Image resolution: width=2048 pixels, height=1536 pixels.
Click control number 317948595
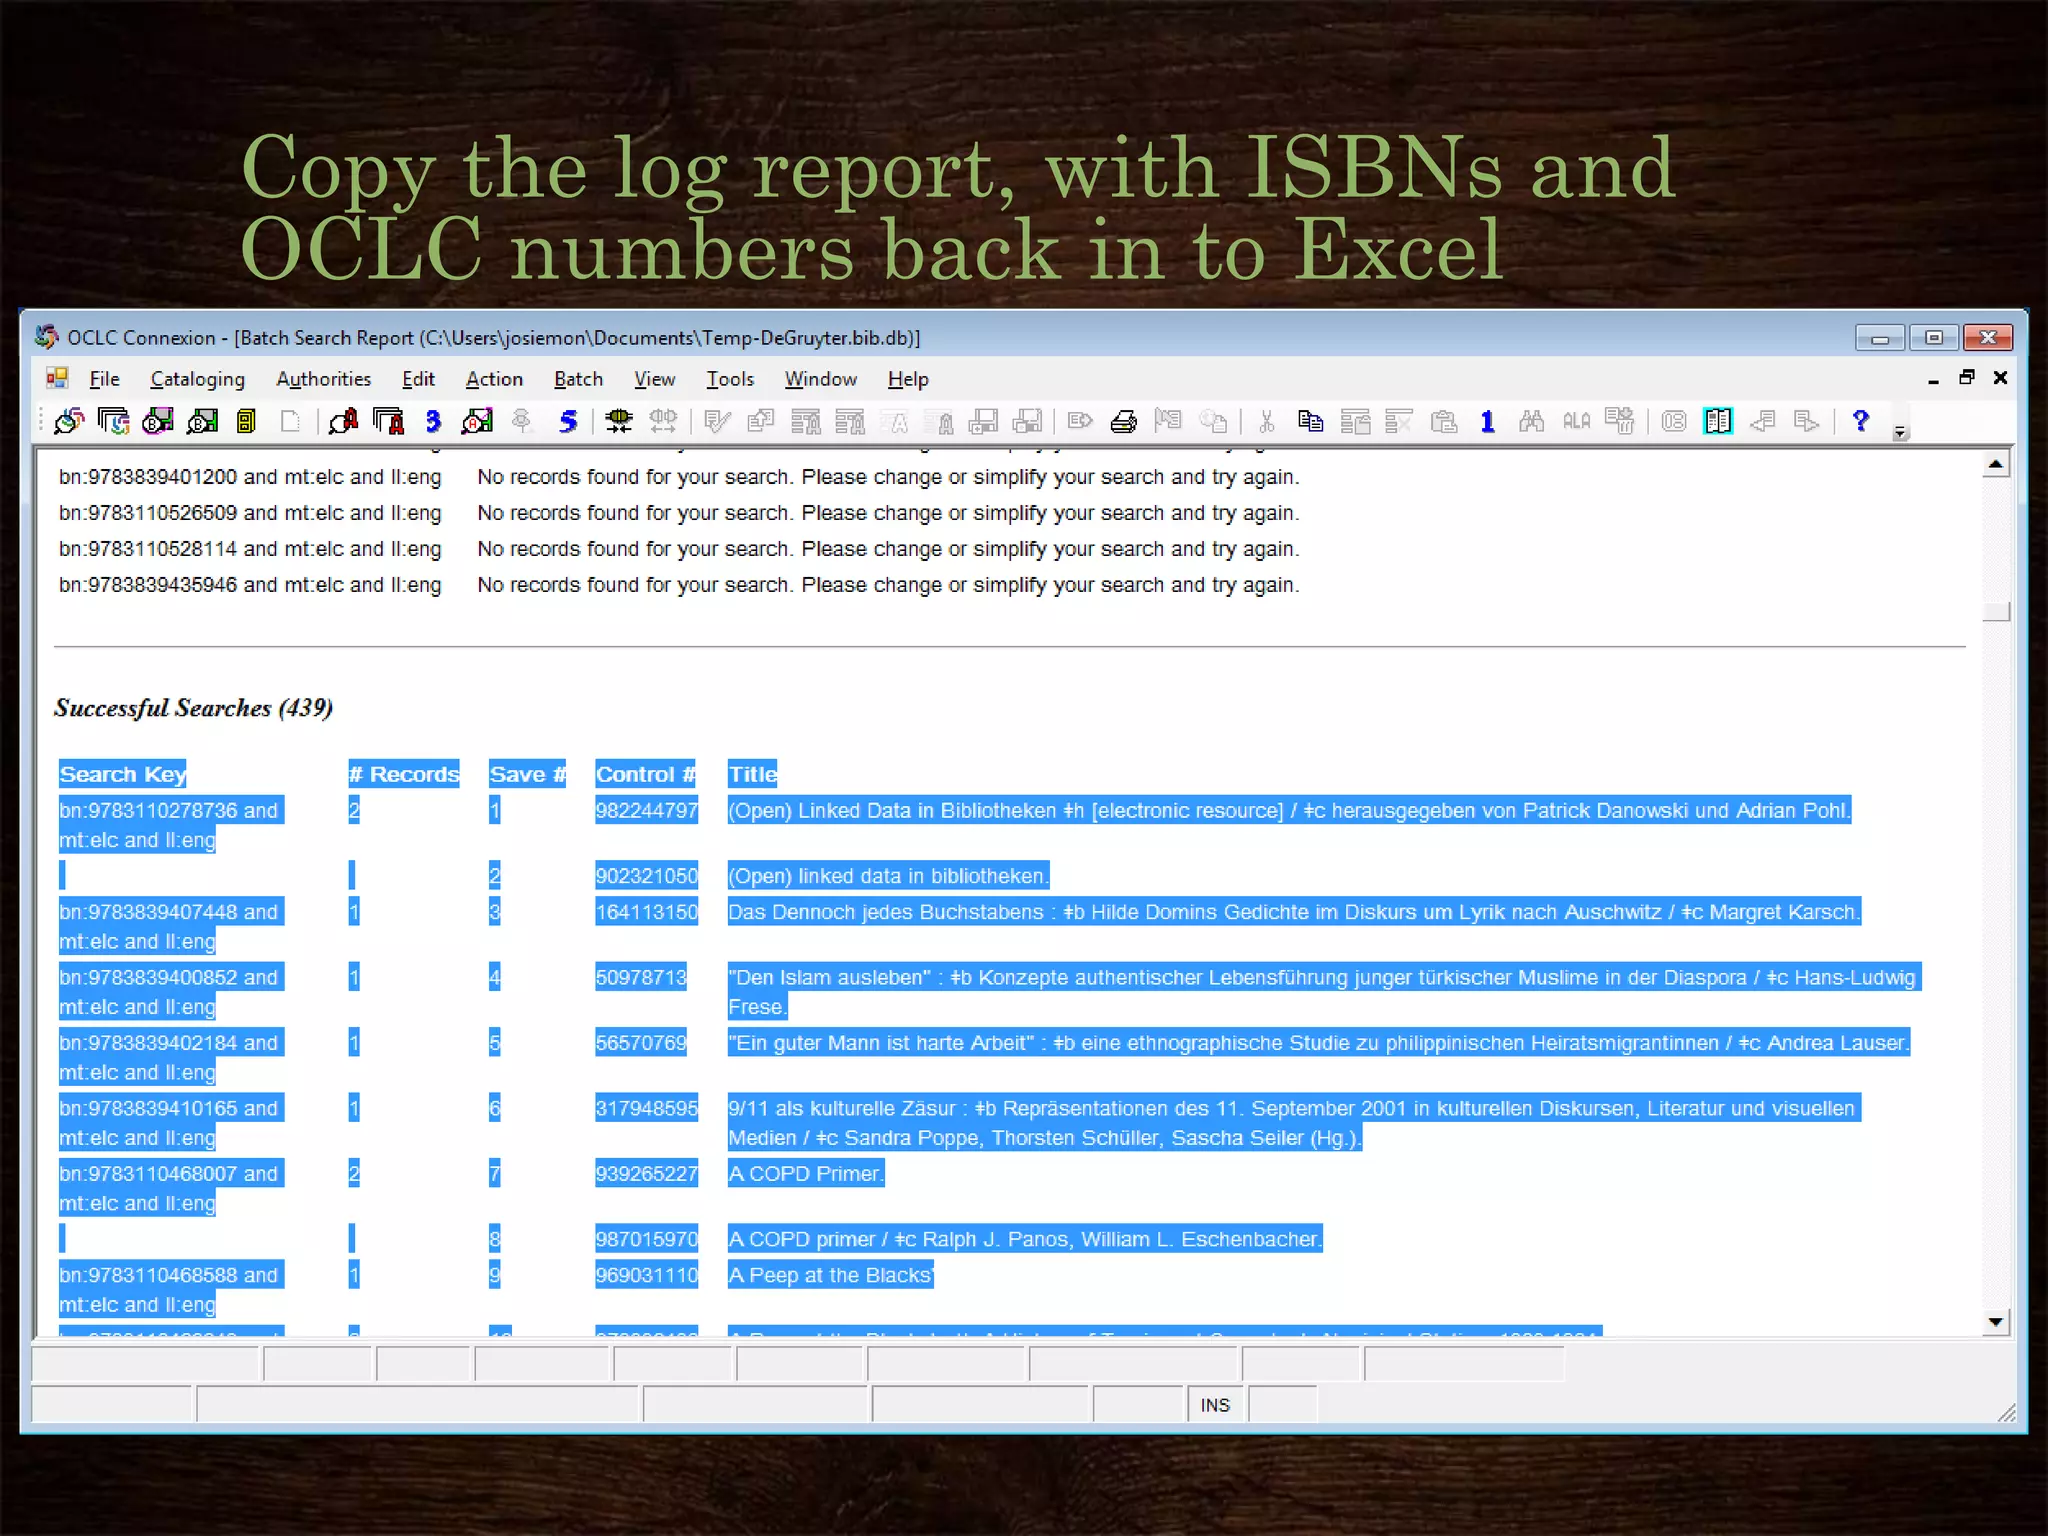pos(647,1108)
